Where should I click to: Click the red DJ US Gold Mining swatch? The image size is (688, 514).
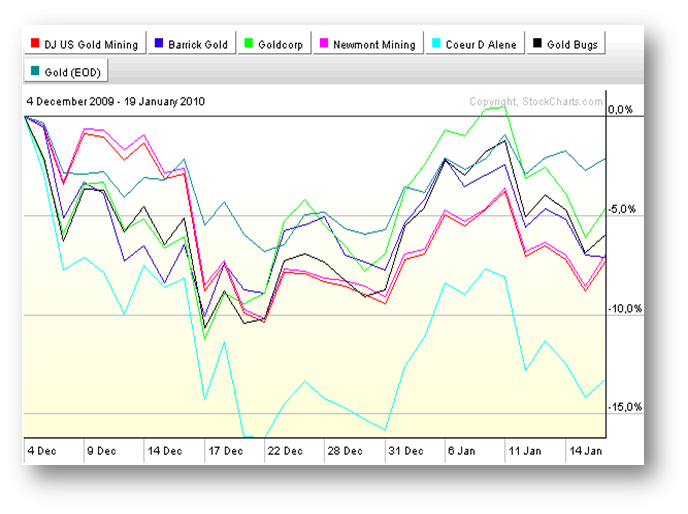(36, 44)
